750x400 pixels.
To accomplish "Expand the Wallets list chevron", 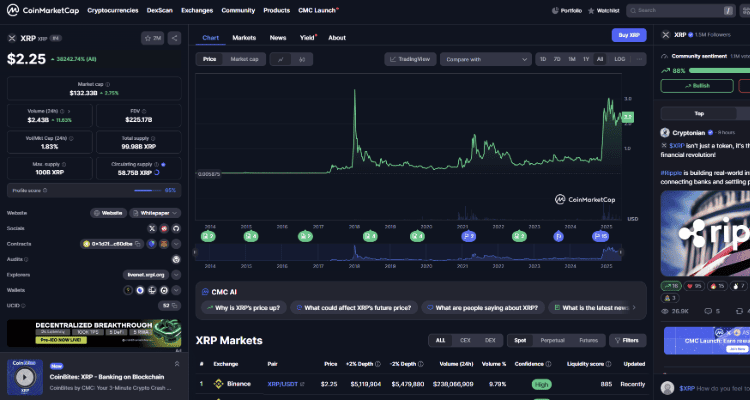I will click(176, 290).
